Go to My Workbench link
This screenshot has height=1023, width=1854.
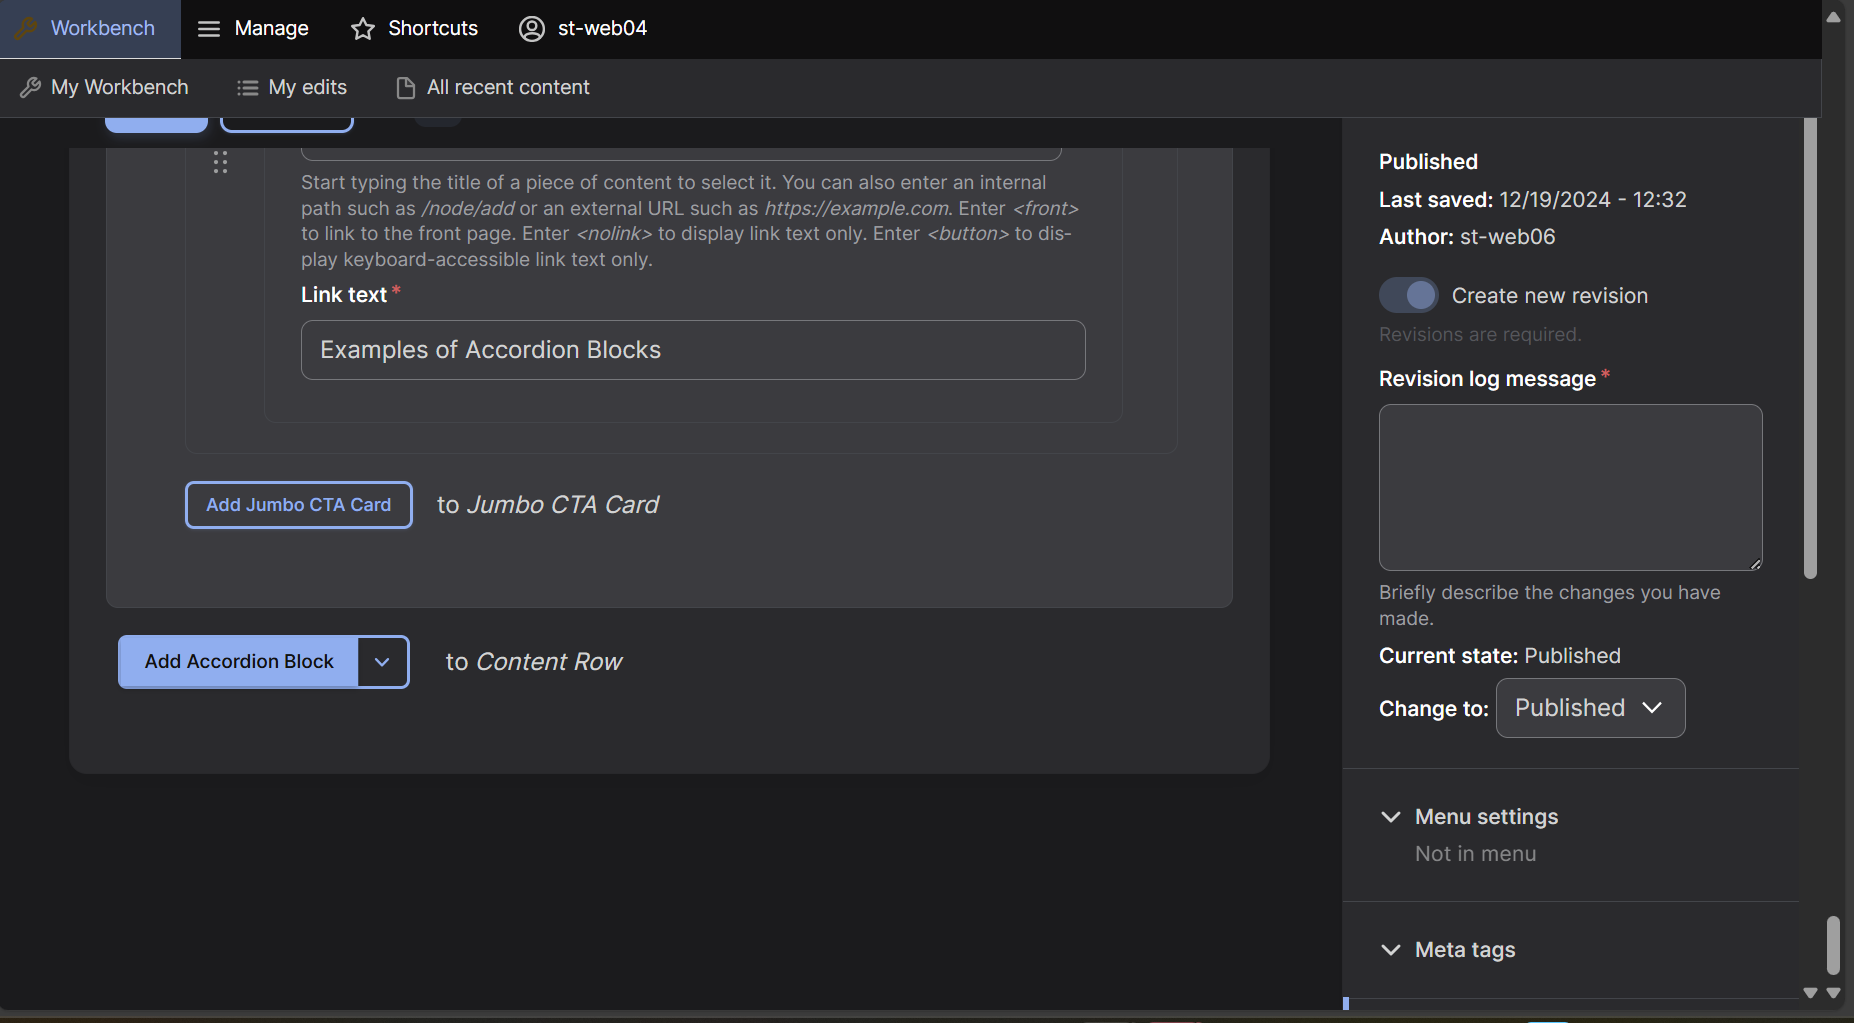(x=104, y=88)
